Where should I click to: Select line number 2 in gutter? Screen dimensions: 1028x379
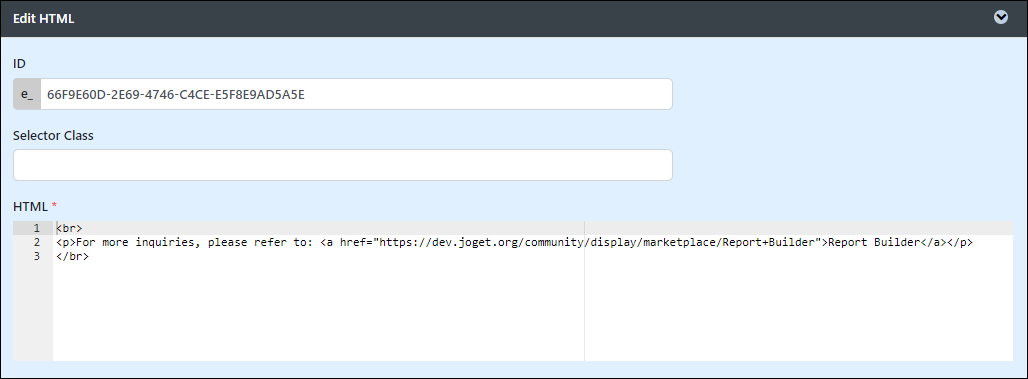(37, 243)
